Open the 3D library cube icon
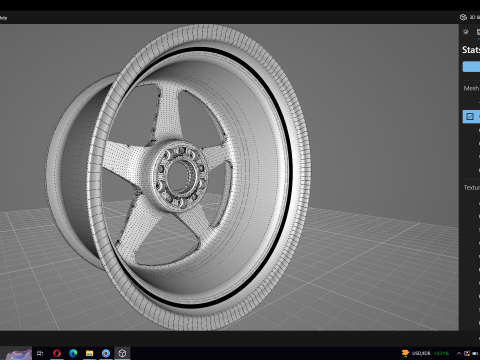The width and height of the screenshot is (480, 360). [463, 17]
